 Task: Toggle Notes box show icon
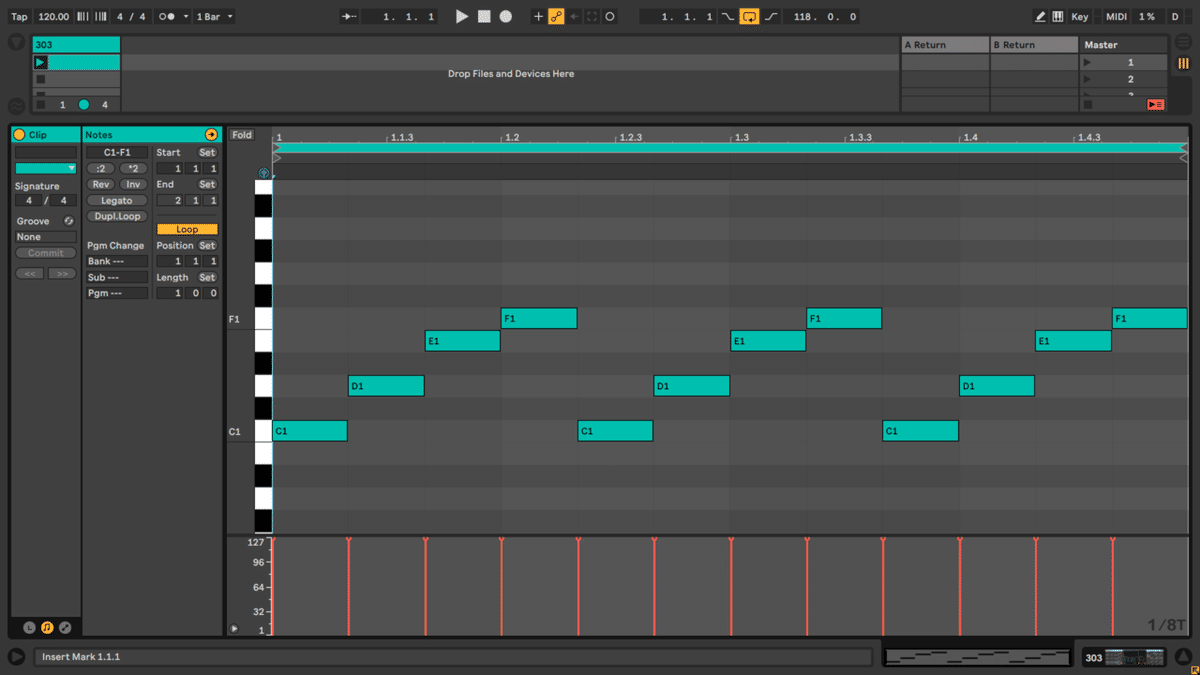tap(47, 628)
